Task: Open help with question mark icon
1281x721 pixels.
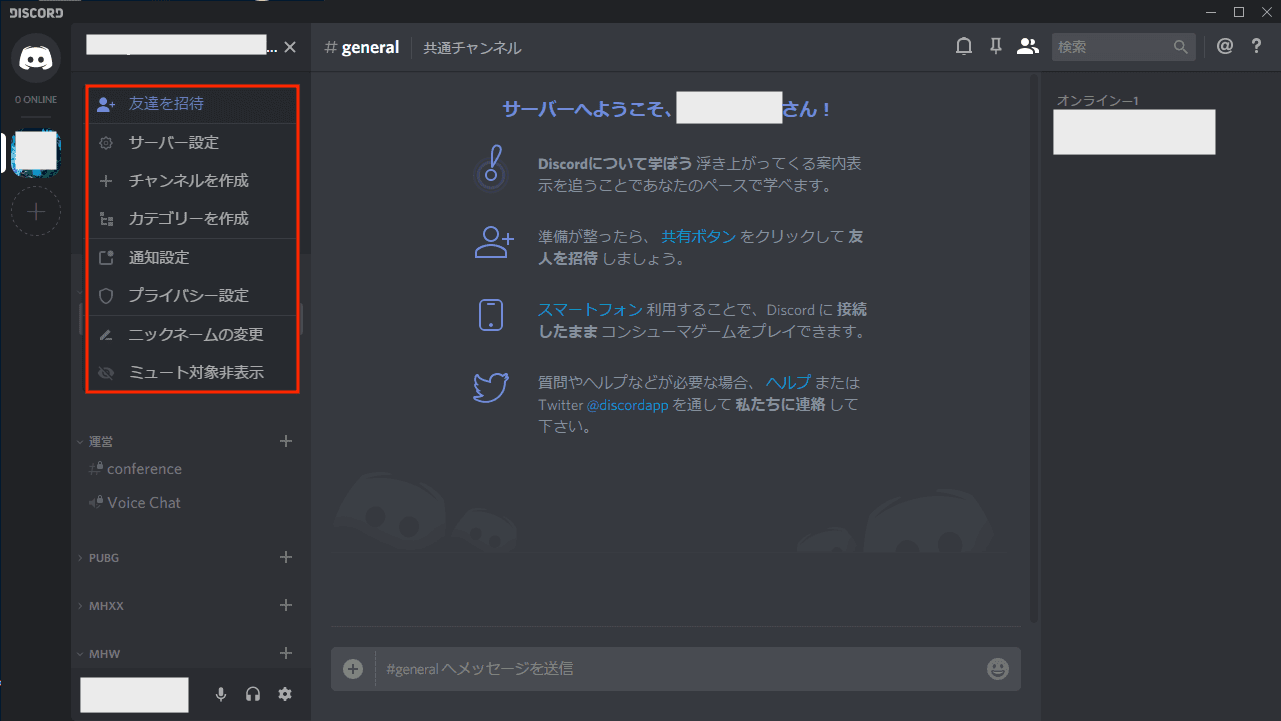Action: (x=1257, y=46)
